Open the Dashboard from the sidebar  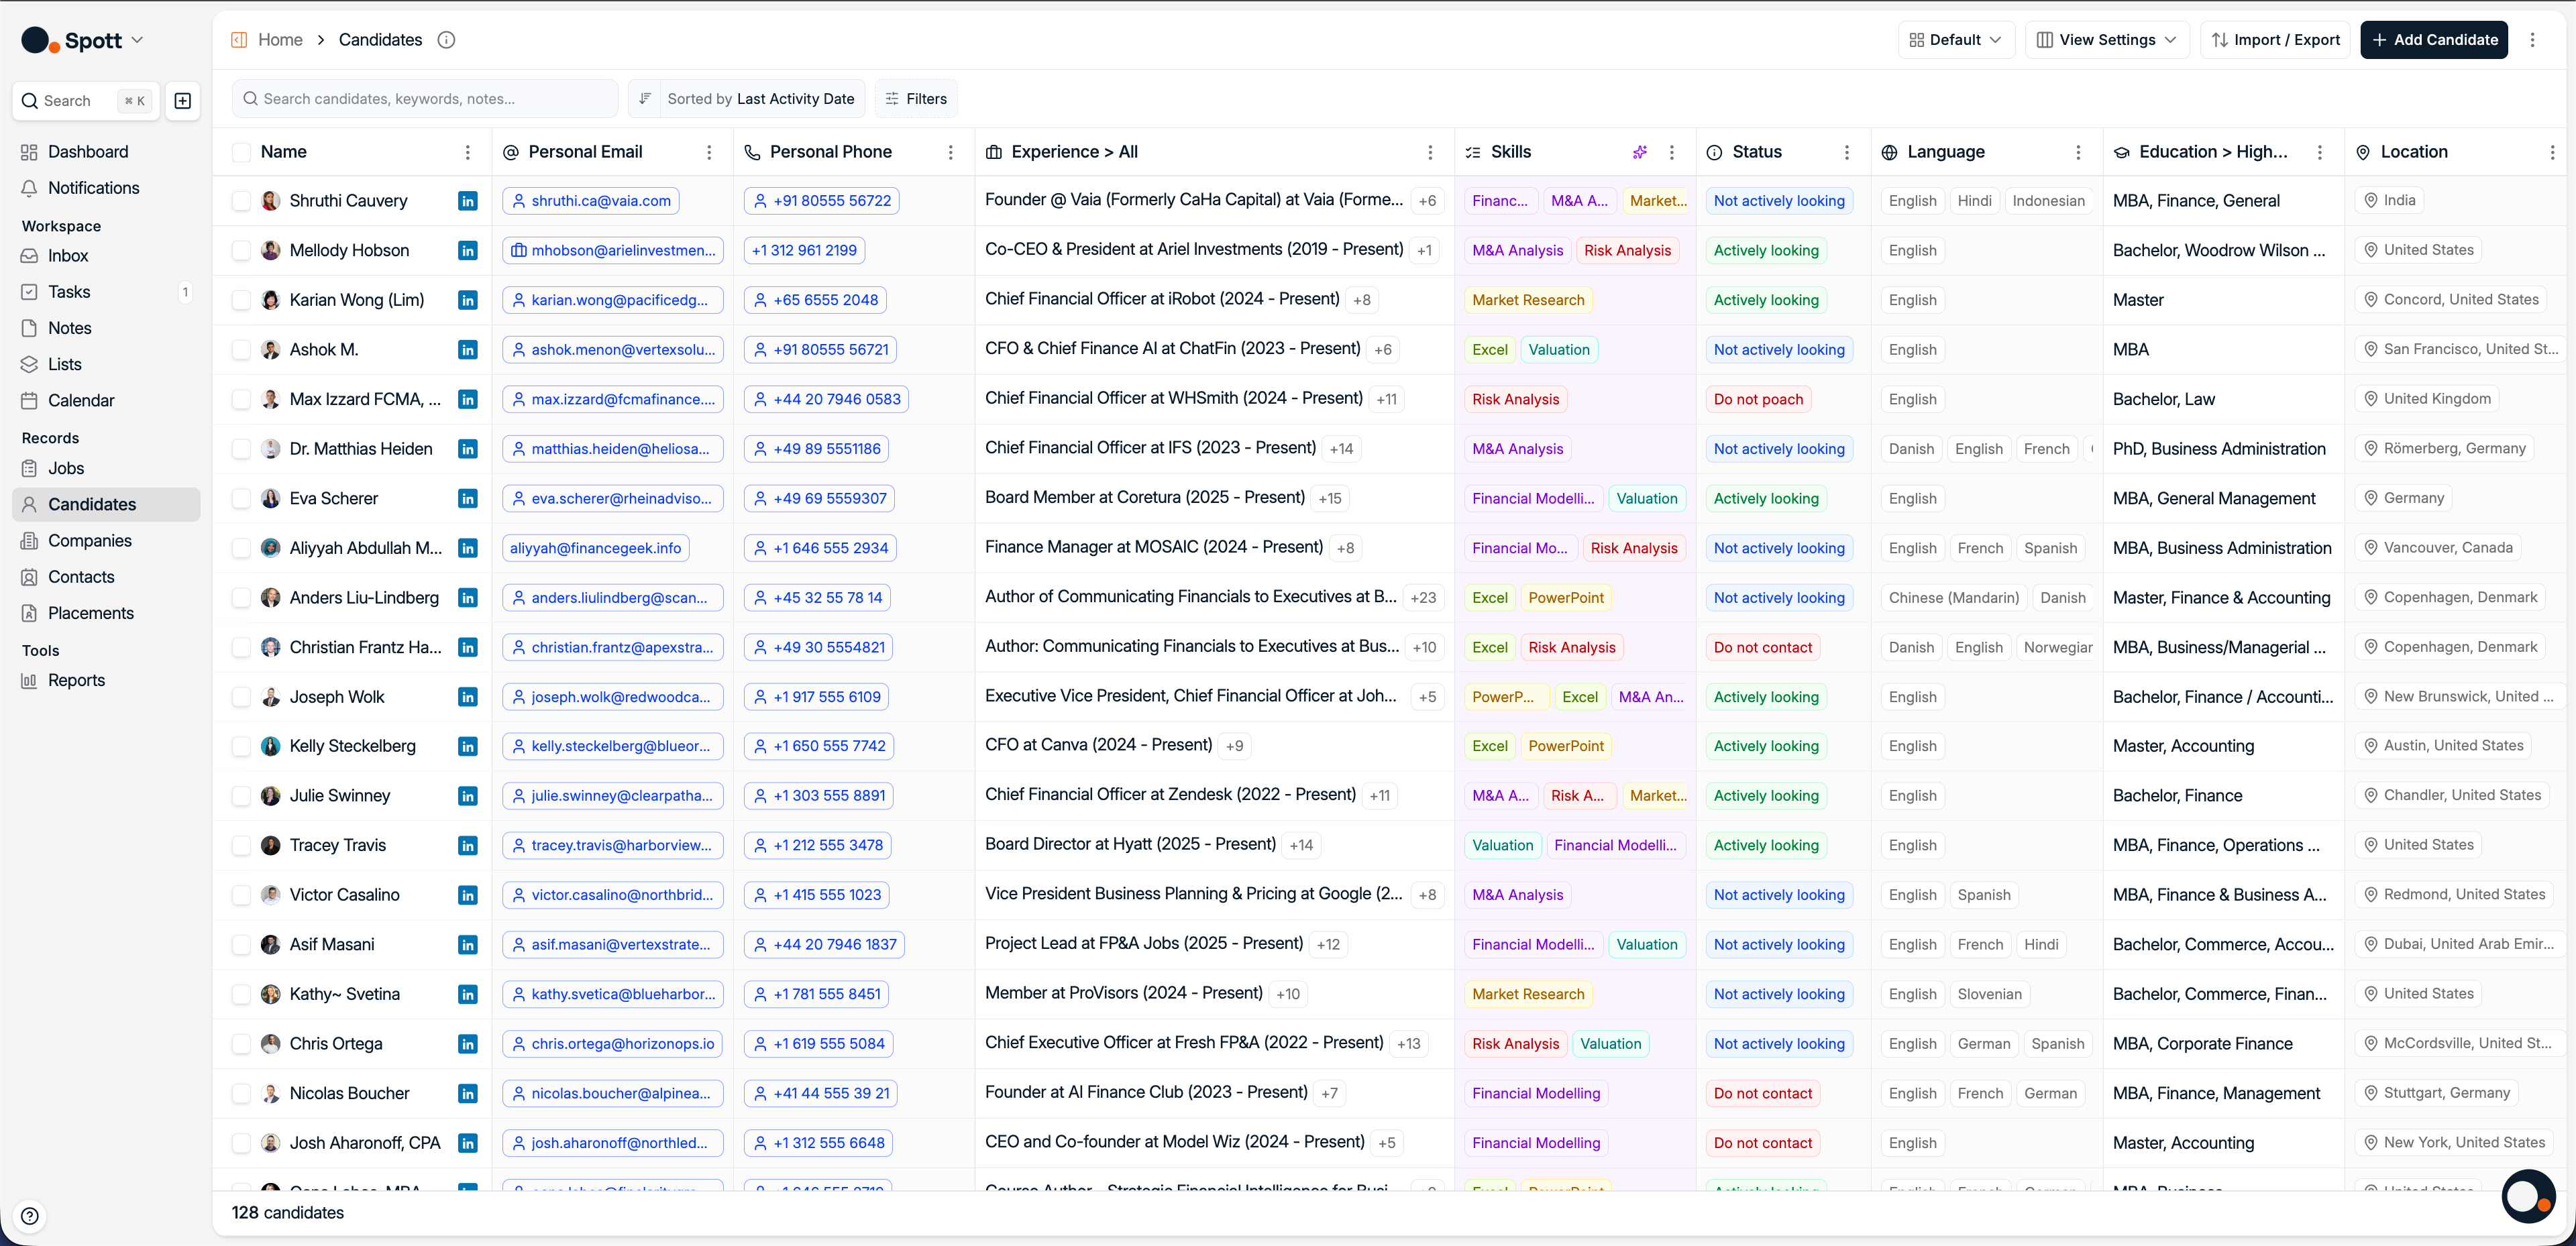coord(88,151)
